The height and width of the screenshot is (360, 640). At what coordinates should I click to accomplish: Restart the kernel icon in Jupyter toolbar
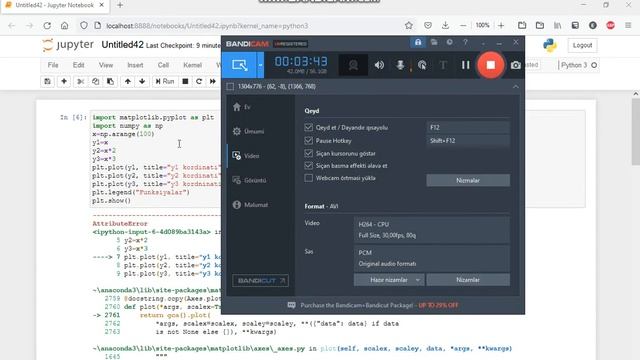pyautogui.click(x=199, y=81)
